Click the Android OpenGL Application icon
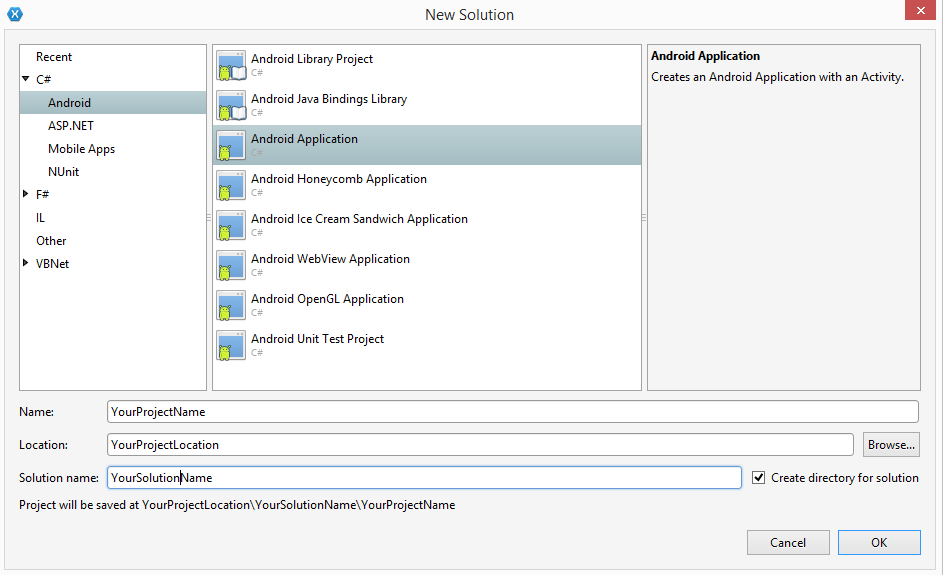 (x=231, y=305)
